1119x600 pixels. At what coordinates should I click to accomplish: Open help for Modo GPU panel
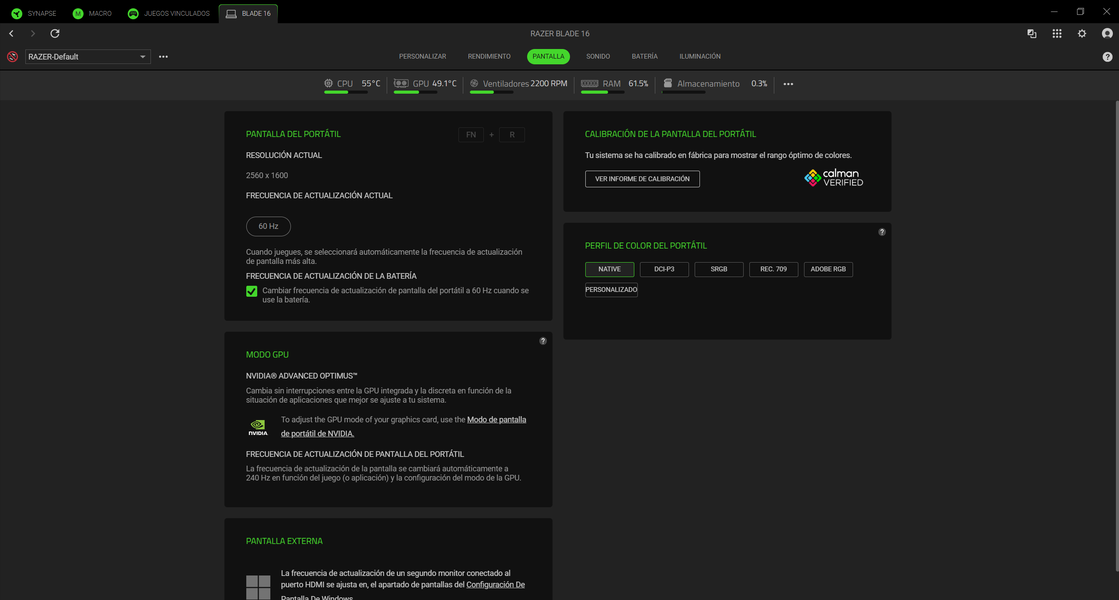pyautogui.click(x=543, y=341)
